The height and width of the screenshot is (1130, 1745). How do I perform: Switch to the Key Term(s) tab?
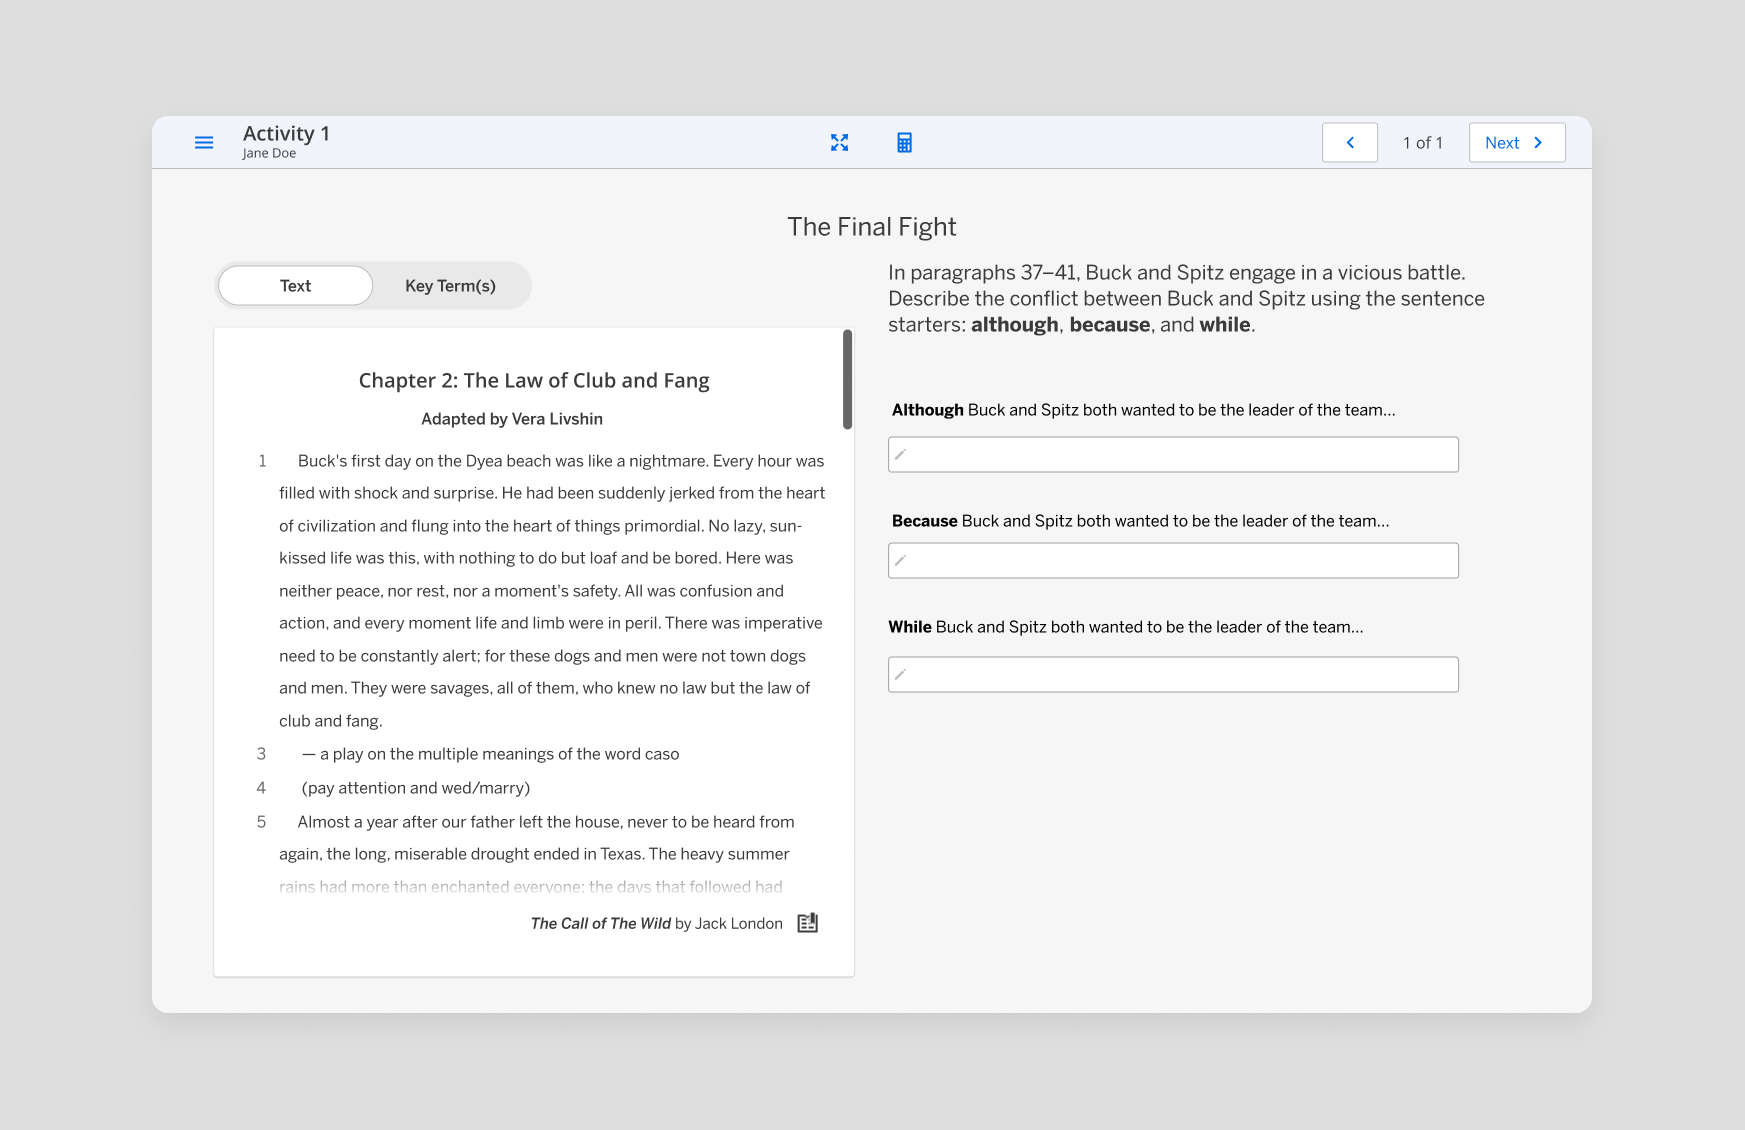[x=450, y=286]
